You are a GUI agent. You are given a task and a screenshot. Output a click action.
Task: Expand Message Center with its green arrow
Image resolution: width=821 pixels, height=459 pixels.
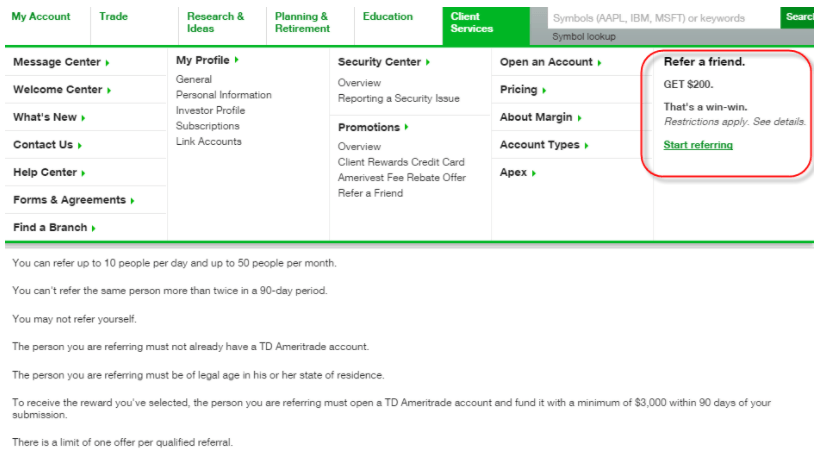pyautogui.click(x=107, y=63)
